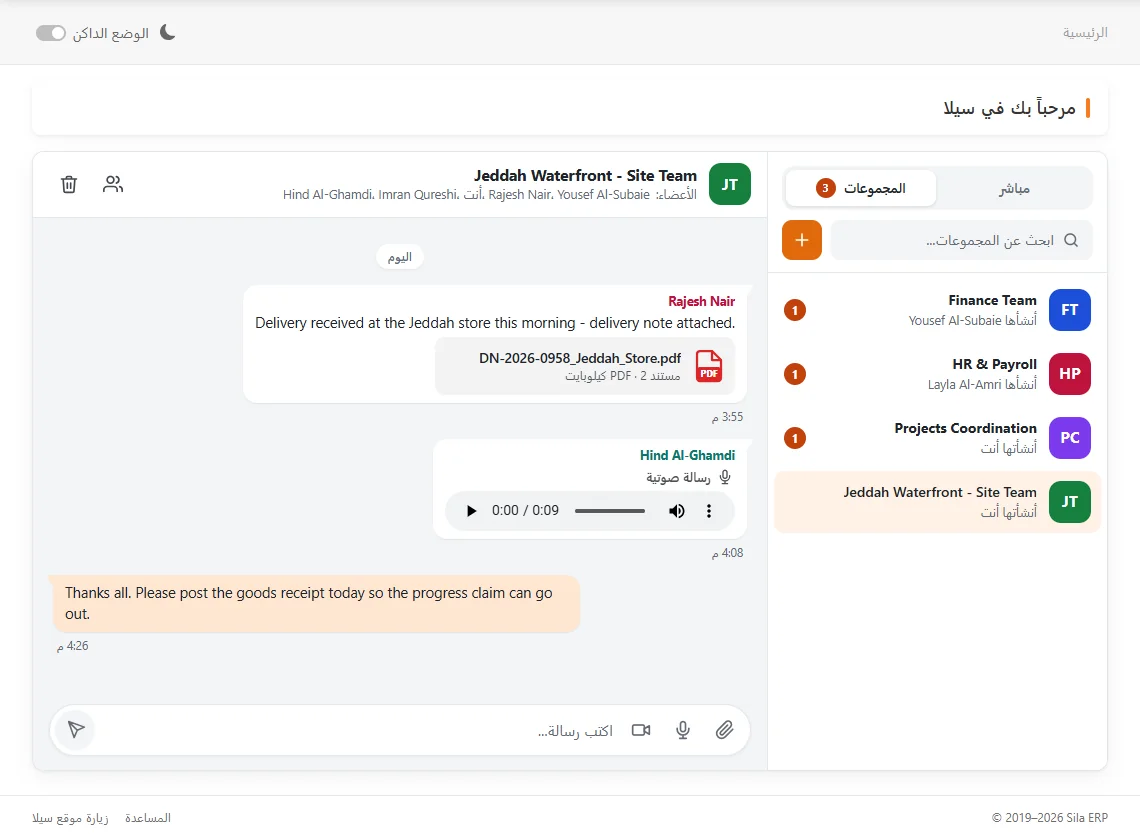Open the voice message more options menu
This screenshot has width=1140, height=840.
(709, 511)
